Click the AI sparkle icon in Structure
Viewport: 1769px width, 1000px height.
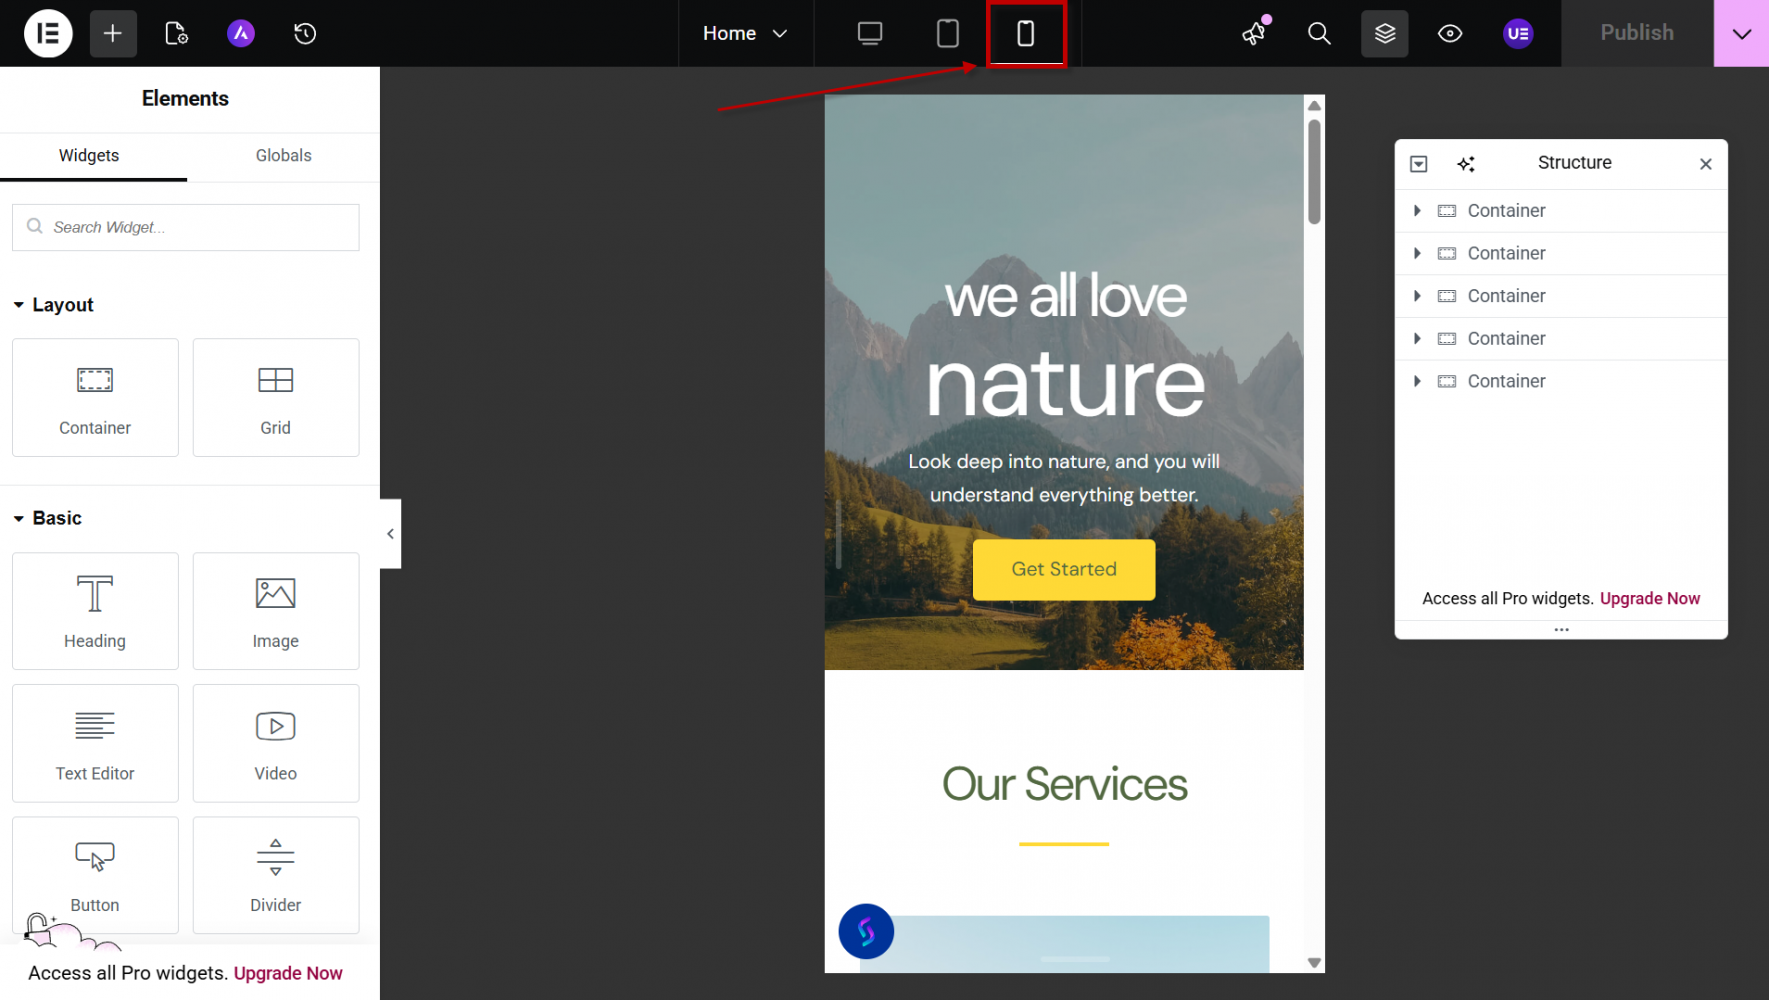click(x=1466, y=164)
